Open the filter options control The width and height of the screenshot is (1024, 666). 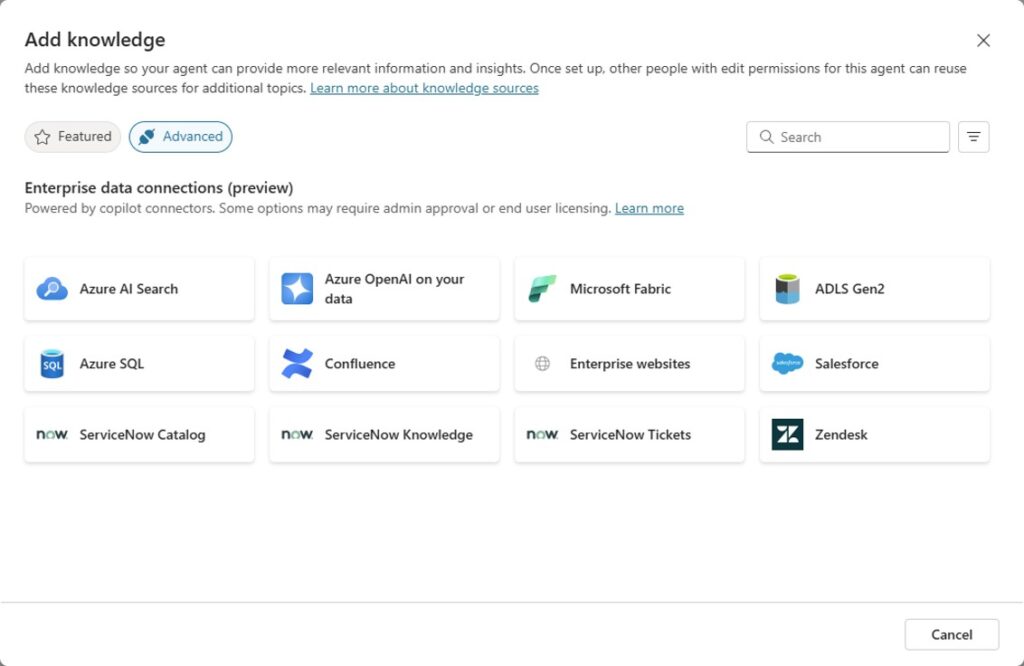coord(973,136)
